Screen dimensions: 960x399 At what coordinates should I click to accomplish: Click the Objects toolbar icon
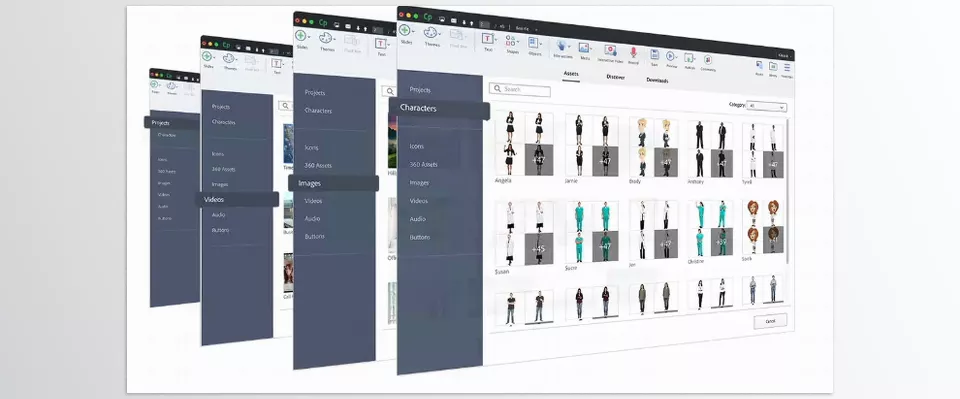click(533, 42)
